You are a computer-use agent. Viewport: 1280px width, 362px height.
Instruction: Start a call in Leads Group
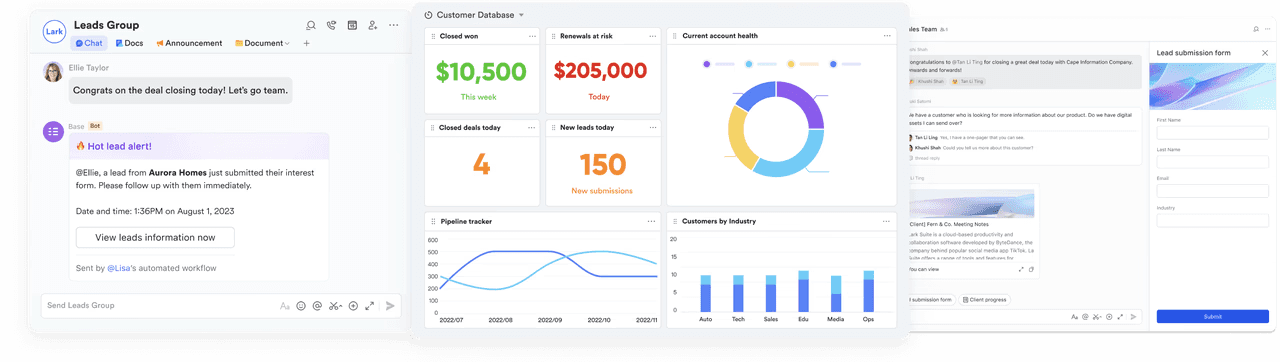[x=331, y=25]
